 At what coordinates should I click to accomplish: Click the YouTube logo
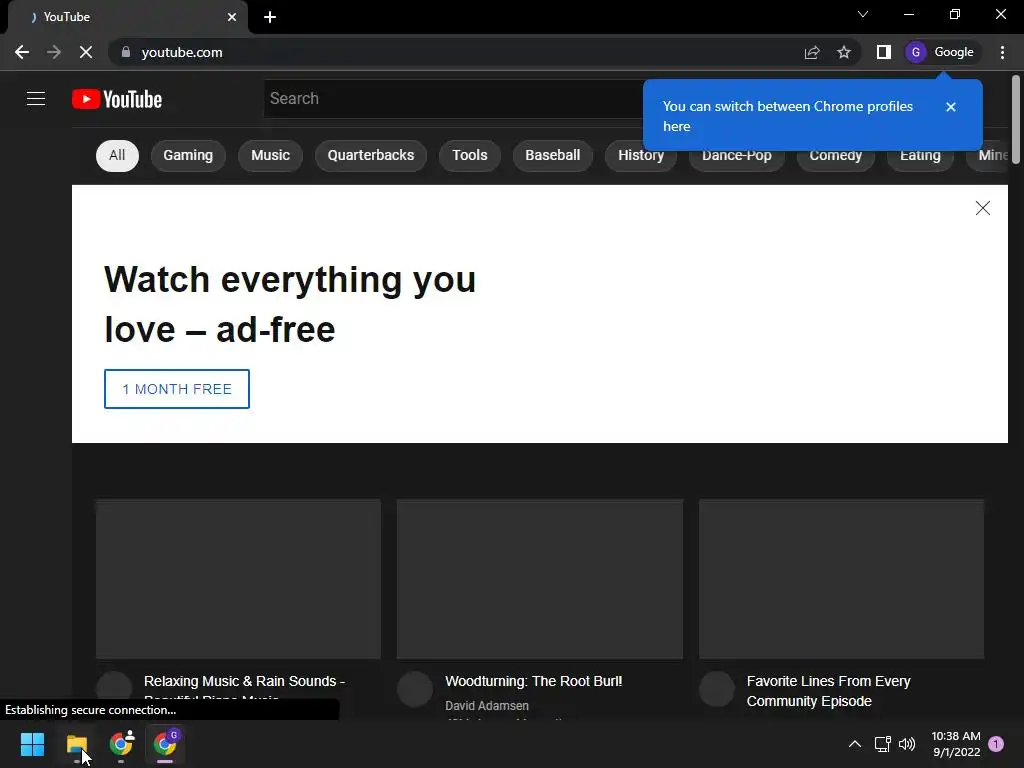point(117,99)
